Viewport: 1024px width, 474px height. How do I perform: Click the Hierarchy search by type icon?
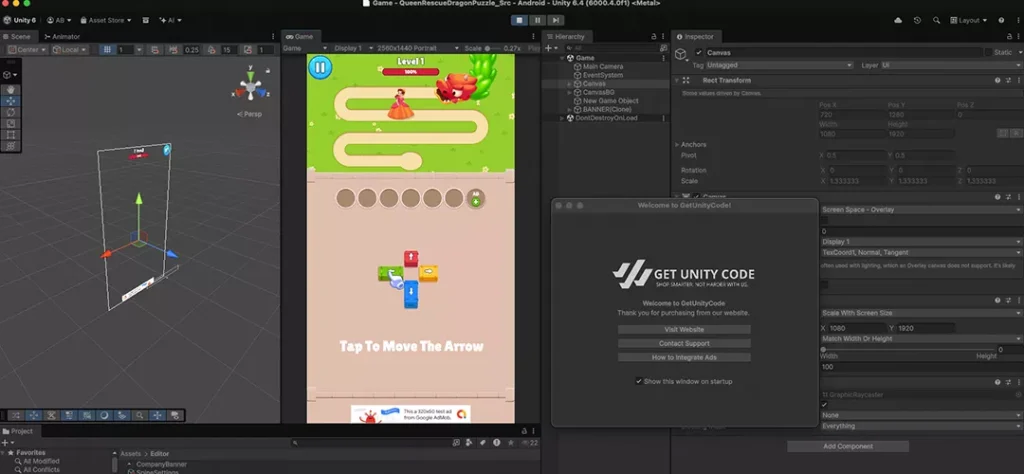point(664,48)
